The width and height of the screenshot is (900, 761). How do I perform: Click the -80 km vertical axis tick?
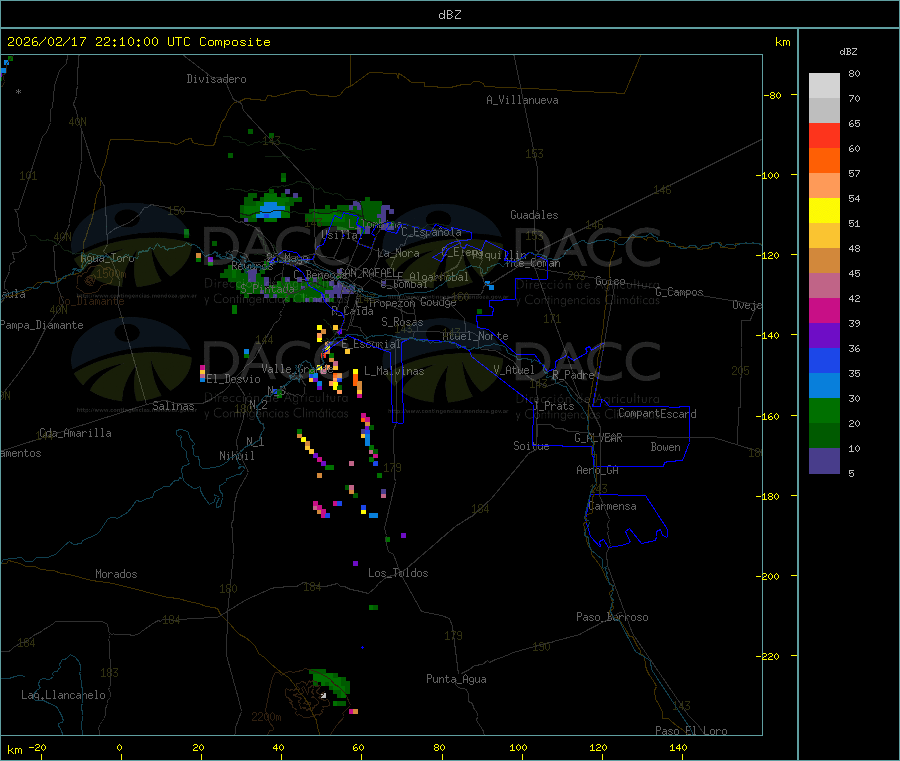pyautogui.click(x=771, y=95)
